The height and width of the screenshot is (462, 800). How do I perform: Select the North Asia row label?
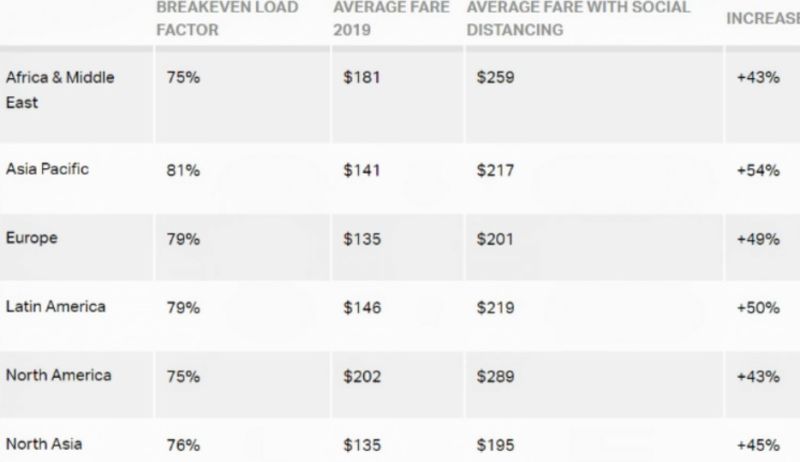(44, 444)
